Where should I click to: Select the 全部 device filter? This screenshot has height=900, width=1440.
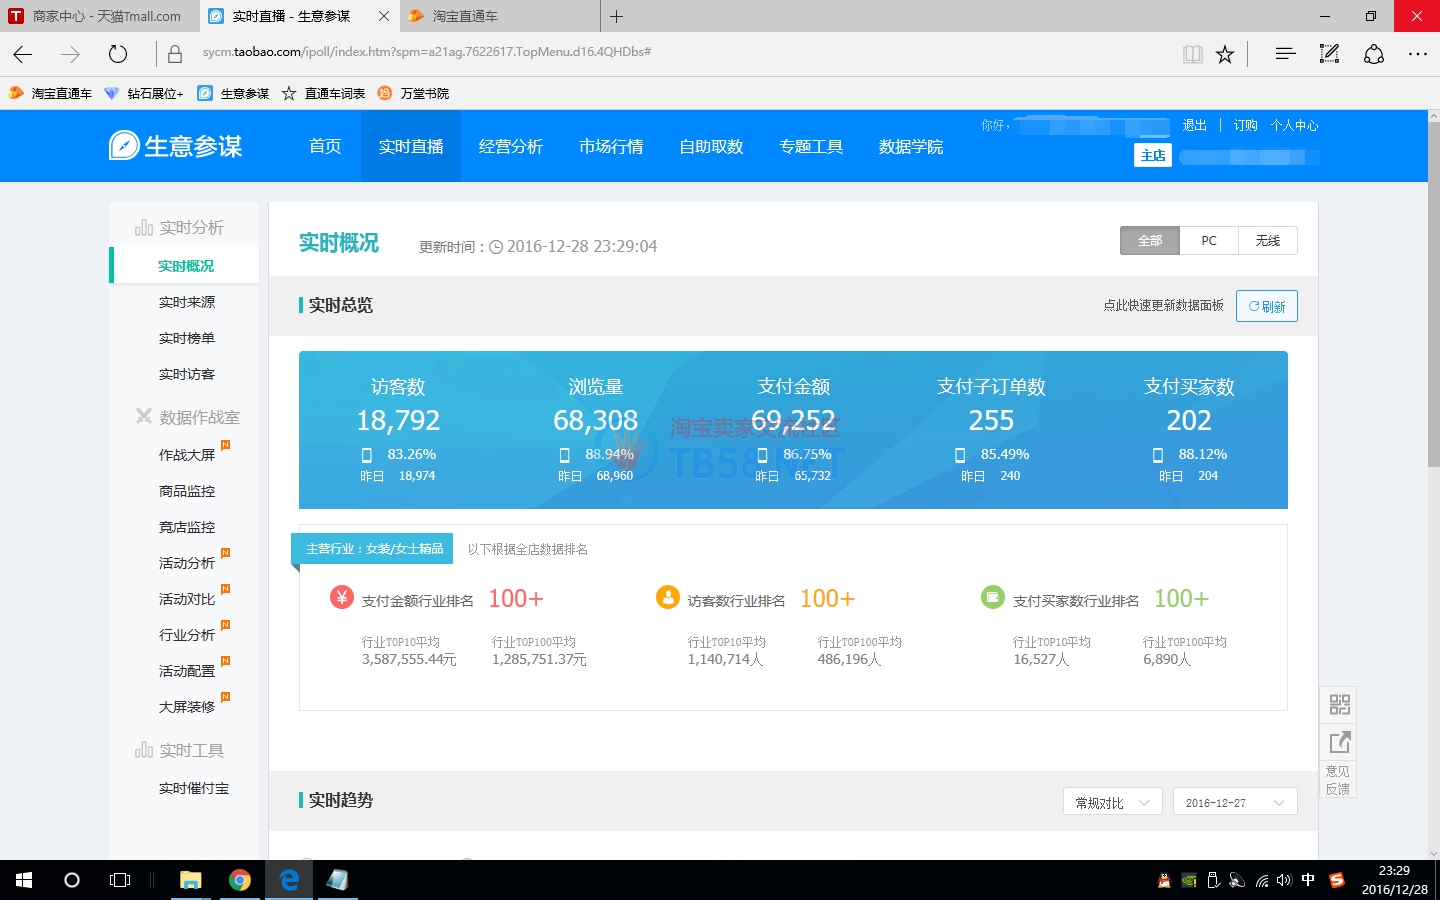(x=1150, y=241)
